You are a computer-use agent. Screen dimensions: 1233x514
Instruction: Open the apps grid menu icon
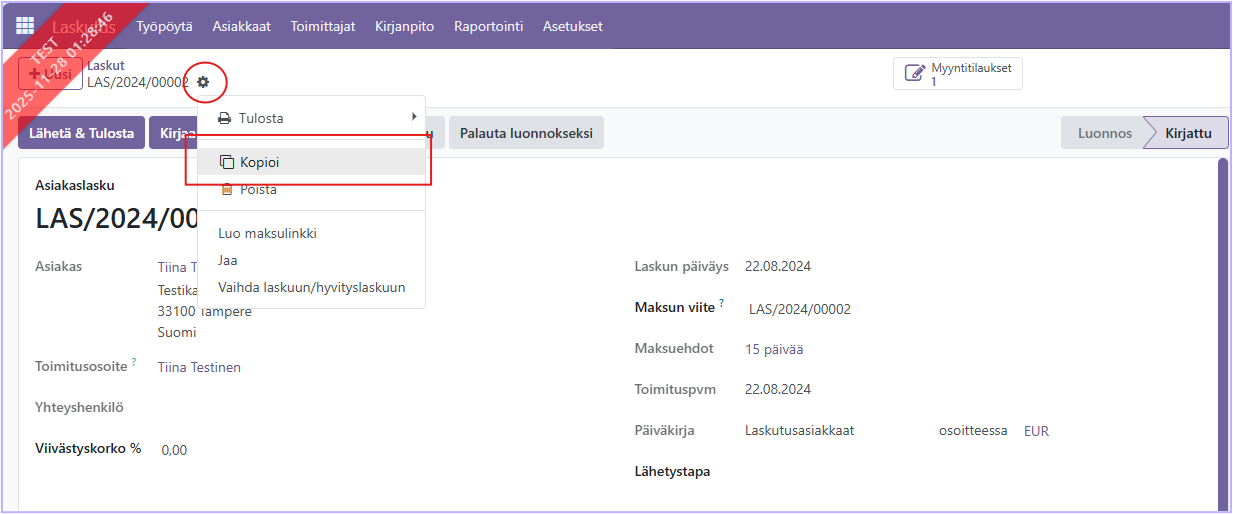click(x=25, y=26)
